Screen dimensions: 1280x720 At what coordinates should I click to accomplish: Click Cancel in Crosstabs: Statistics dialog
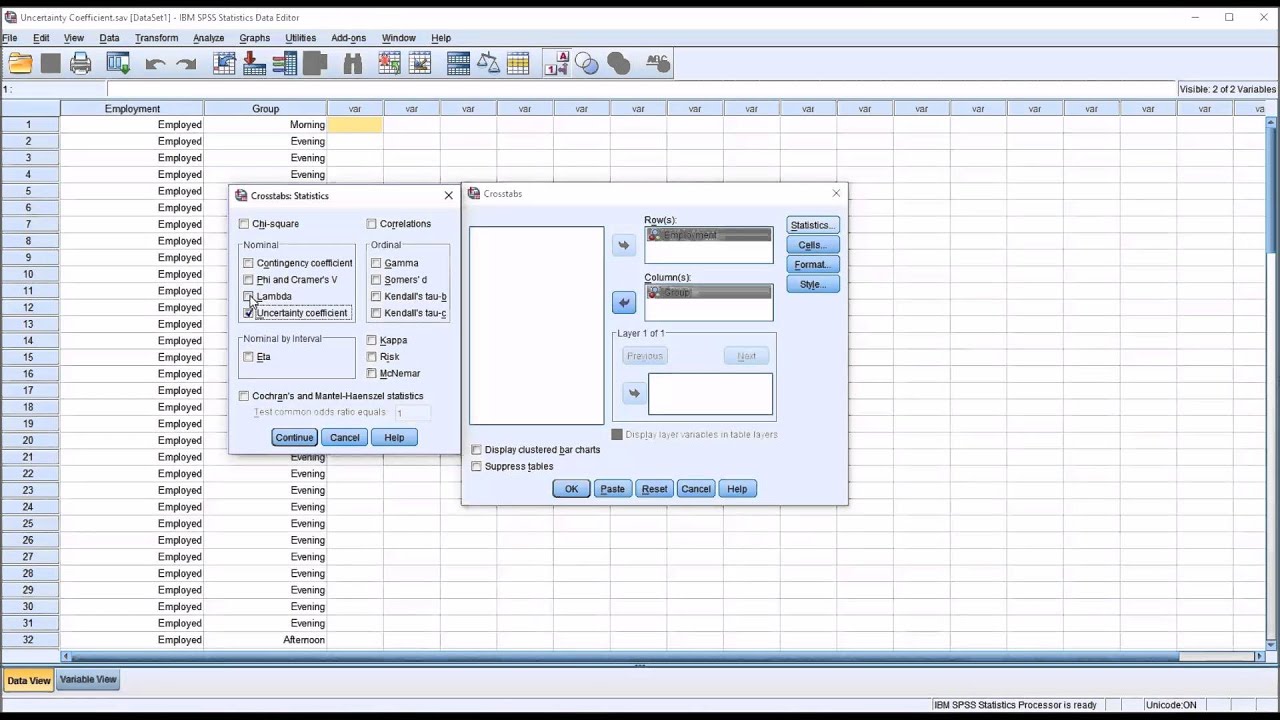click(344, 437)
